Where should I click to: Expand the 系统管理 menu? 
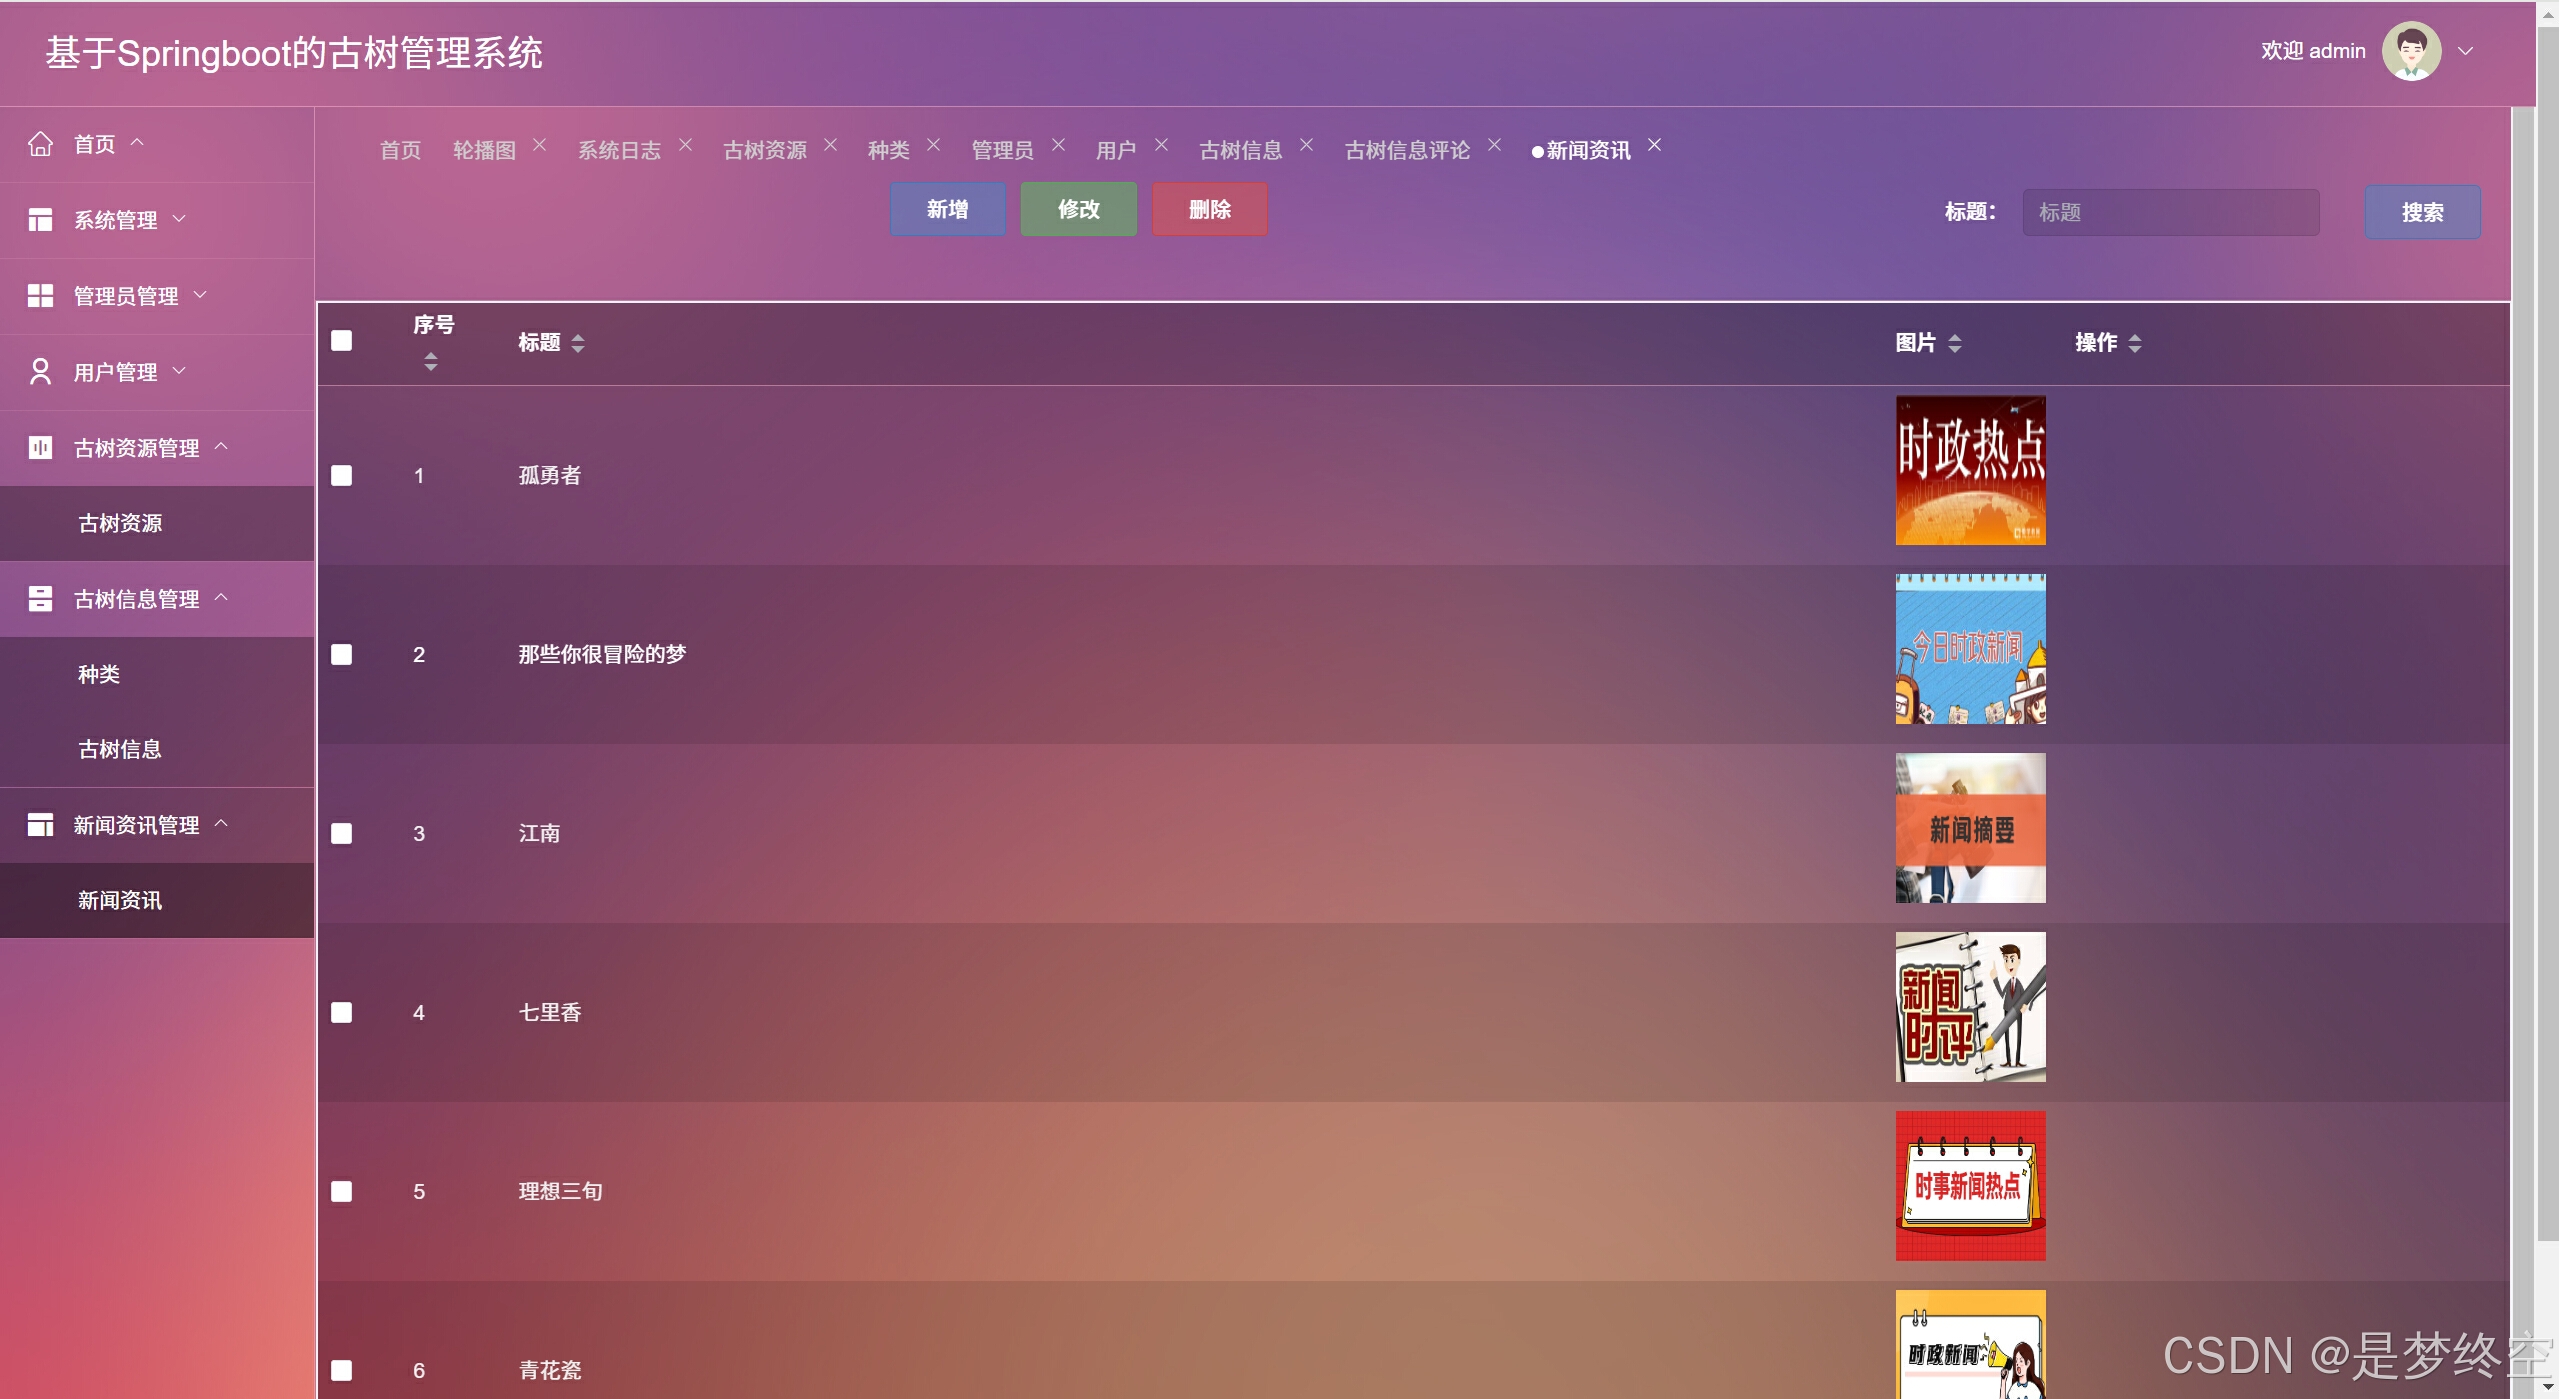(x=179, y=218)
